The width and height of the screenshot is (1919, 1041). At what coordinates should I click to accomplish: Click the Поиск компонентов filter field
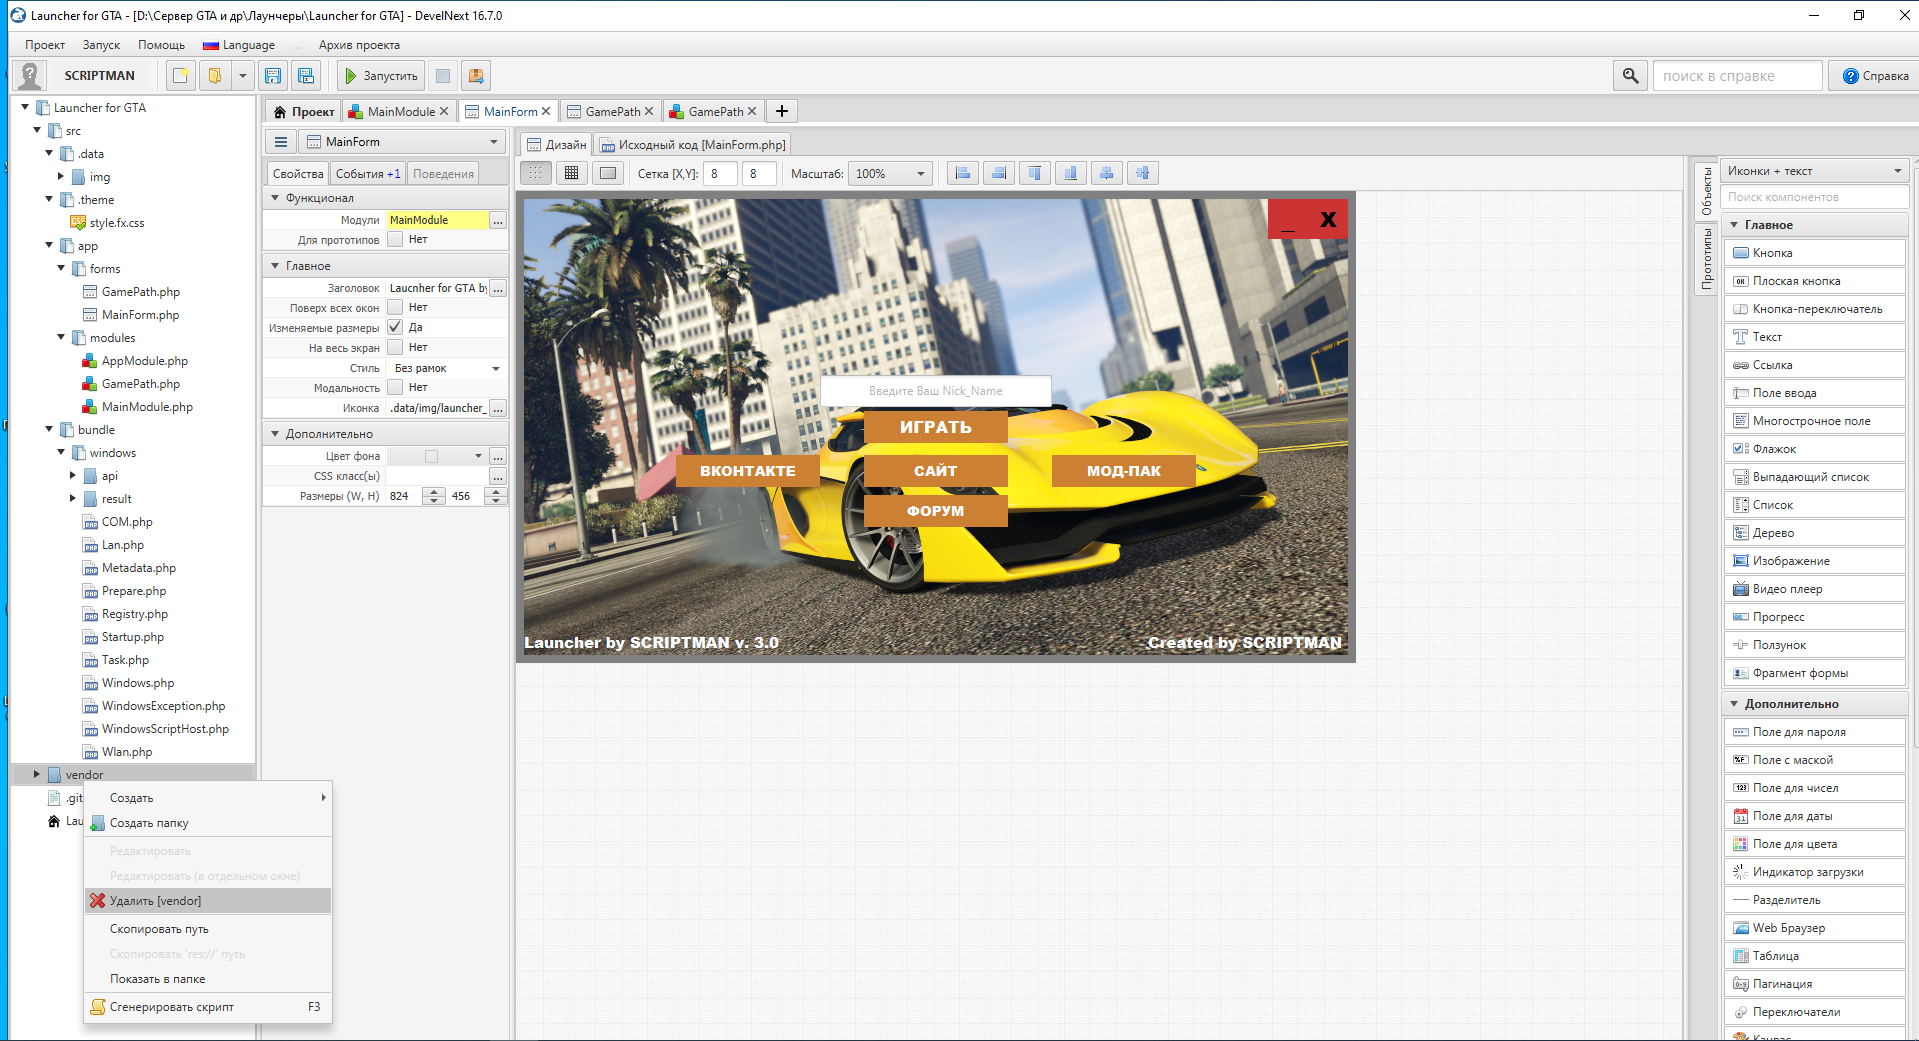point(1814,197)
